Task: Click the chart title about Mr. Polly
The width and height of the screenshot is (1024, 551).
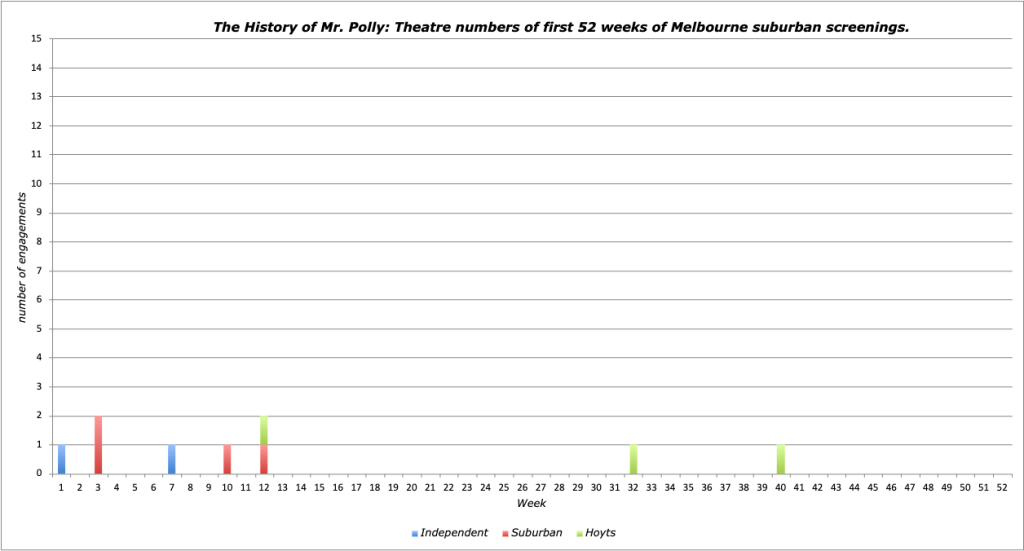Action: pos(561,27)
